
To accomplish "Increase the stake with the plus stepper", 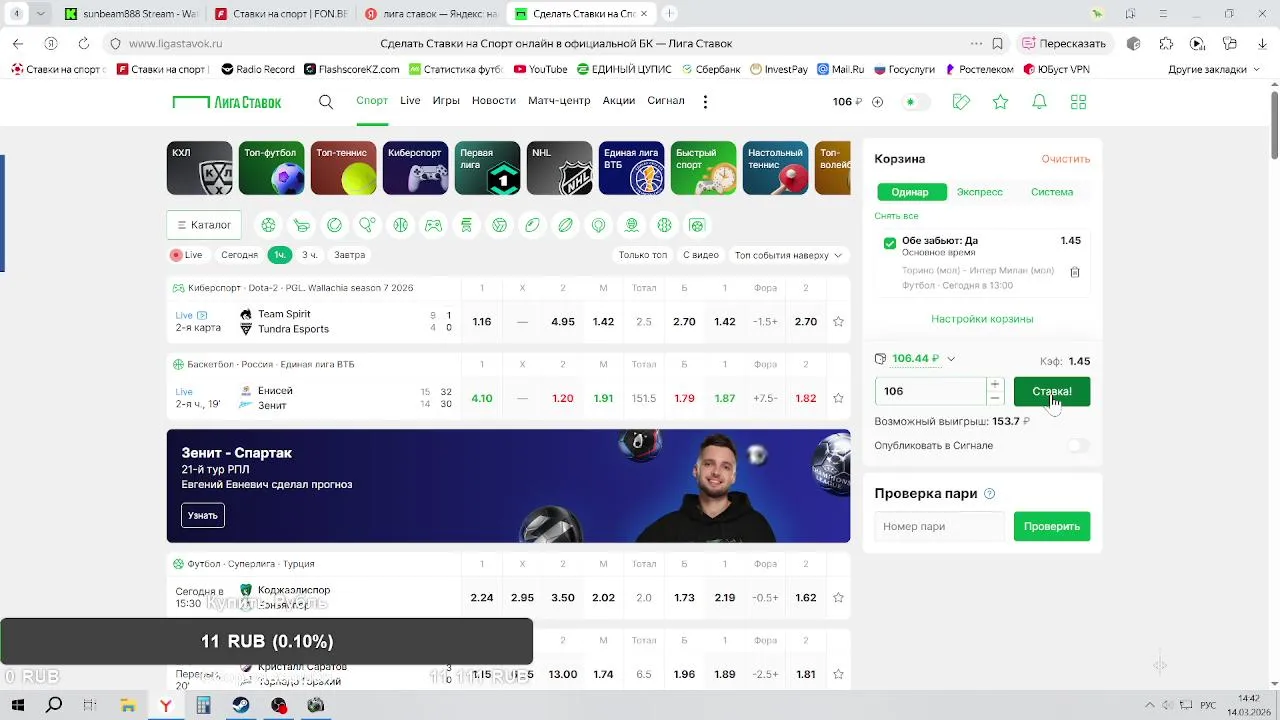I will tap(994, 384).
